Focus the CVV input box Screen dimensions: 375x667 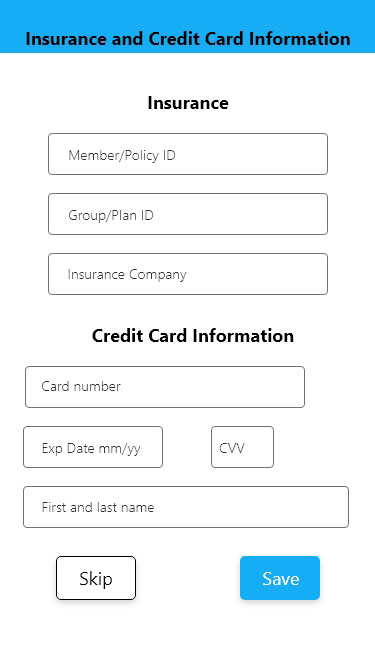click(242, 447)
